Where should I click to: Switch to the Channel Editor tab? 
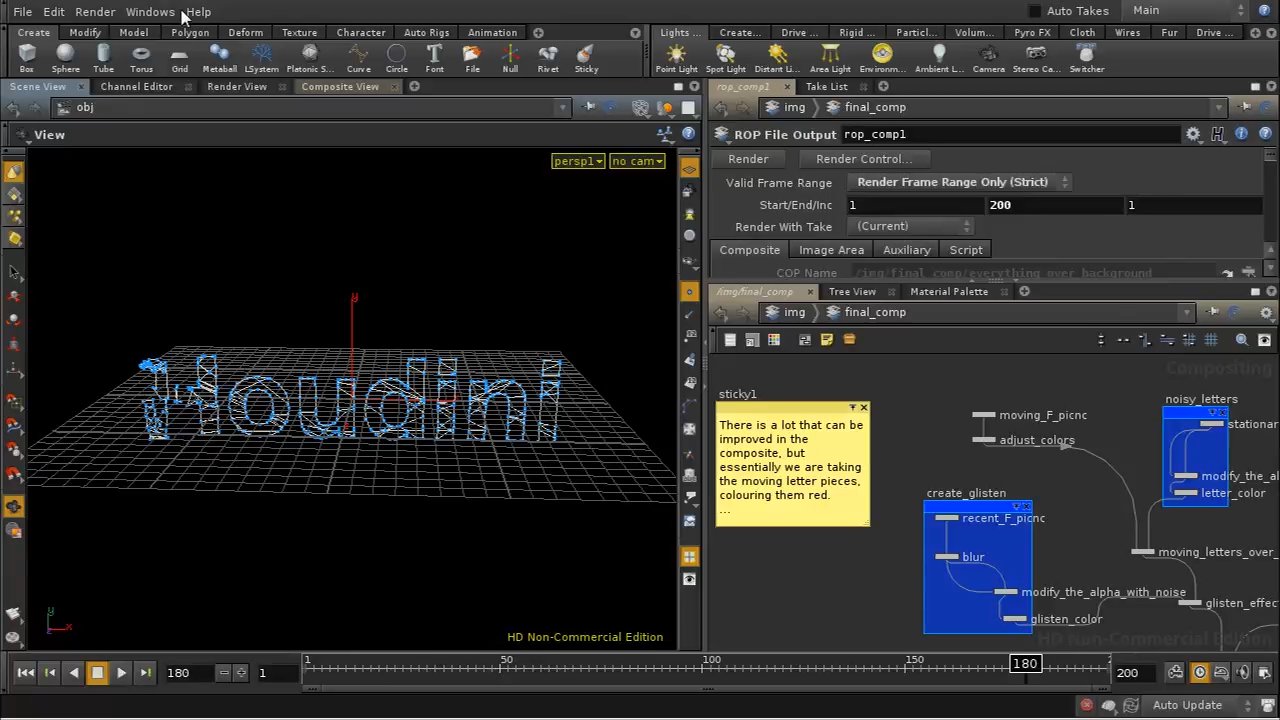136,86
